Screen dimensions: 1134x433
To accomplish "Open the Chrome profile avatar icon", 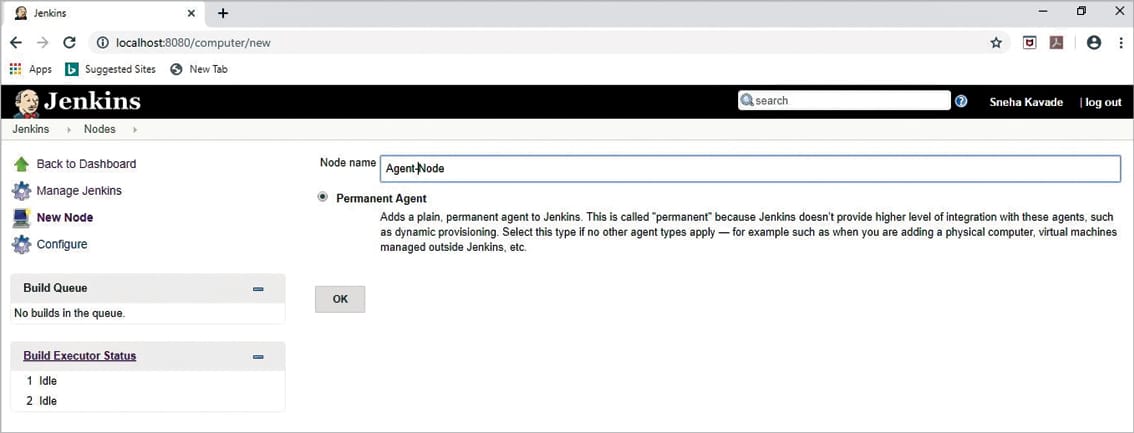I will tap(1094, 43).
